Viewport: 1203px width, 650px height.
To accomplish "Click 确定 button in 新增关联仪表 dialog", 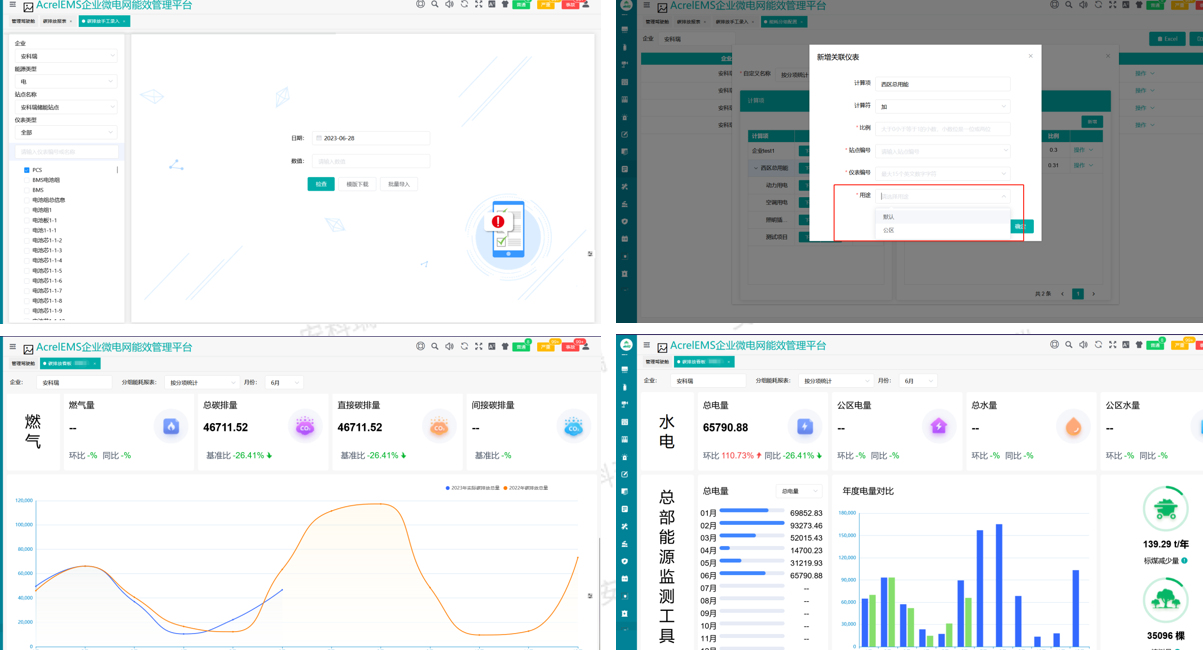I will pos(1021,227).
